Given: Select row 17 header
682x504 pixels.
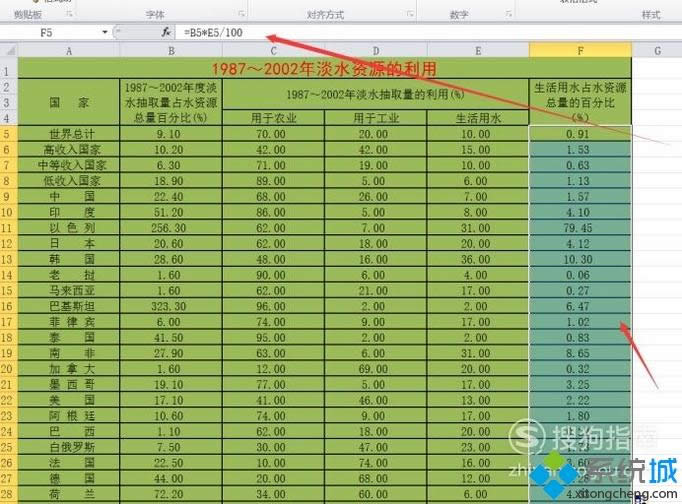Looking at the screenshot, I should tap(9, 323).
